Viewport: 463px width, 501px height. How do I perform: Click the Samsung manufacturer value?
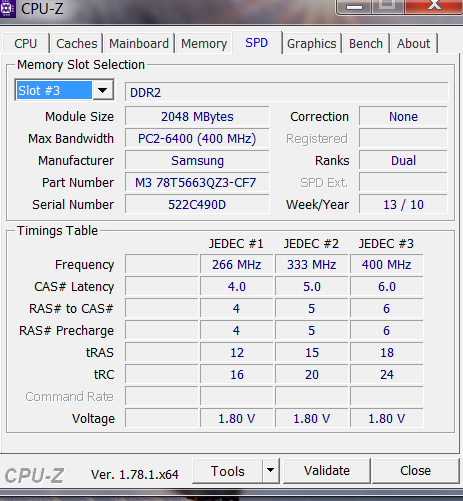197,161
